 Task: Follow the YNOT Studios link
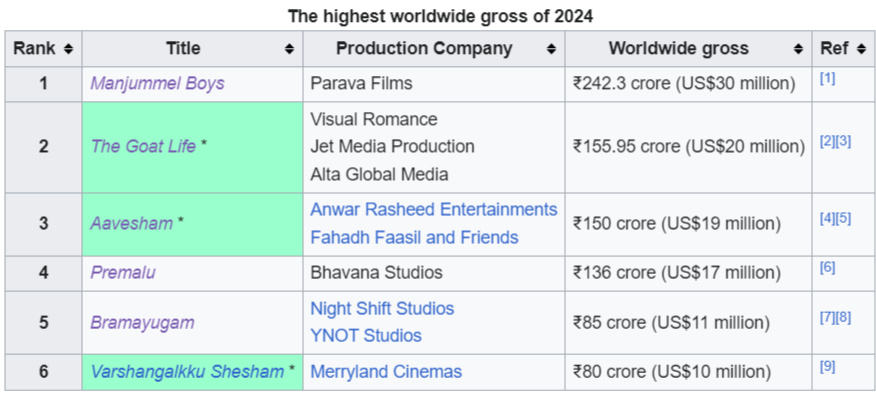(x=366, y=336)
